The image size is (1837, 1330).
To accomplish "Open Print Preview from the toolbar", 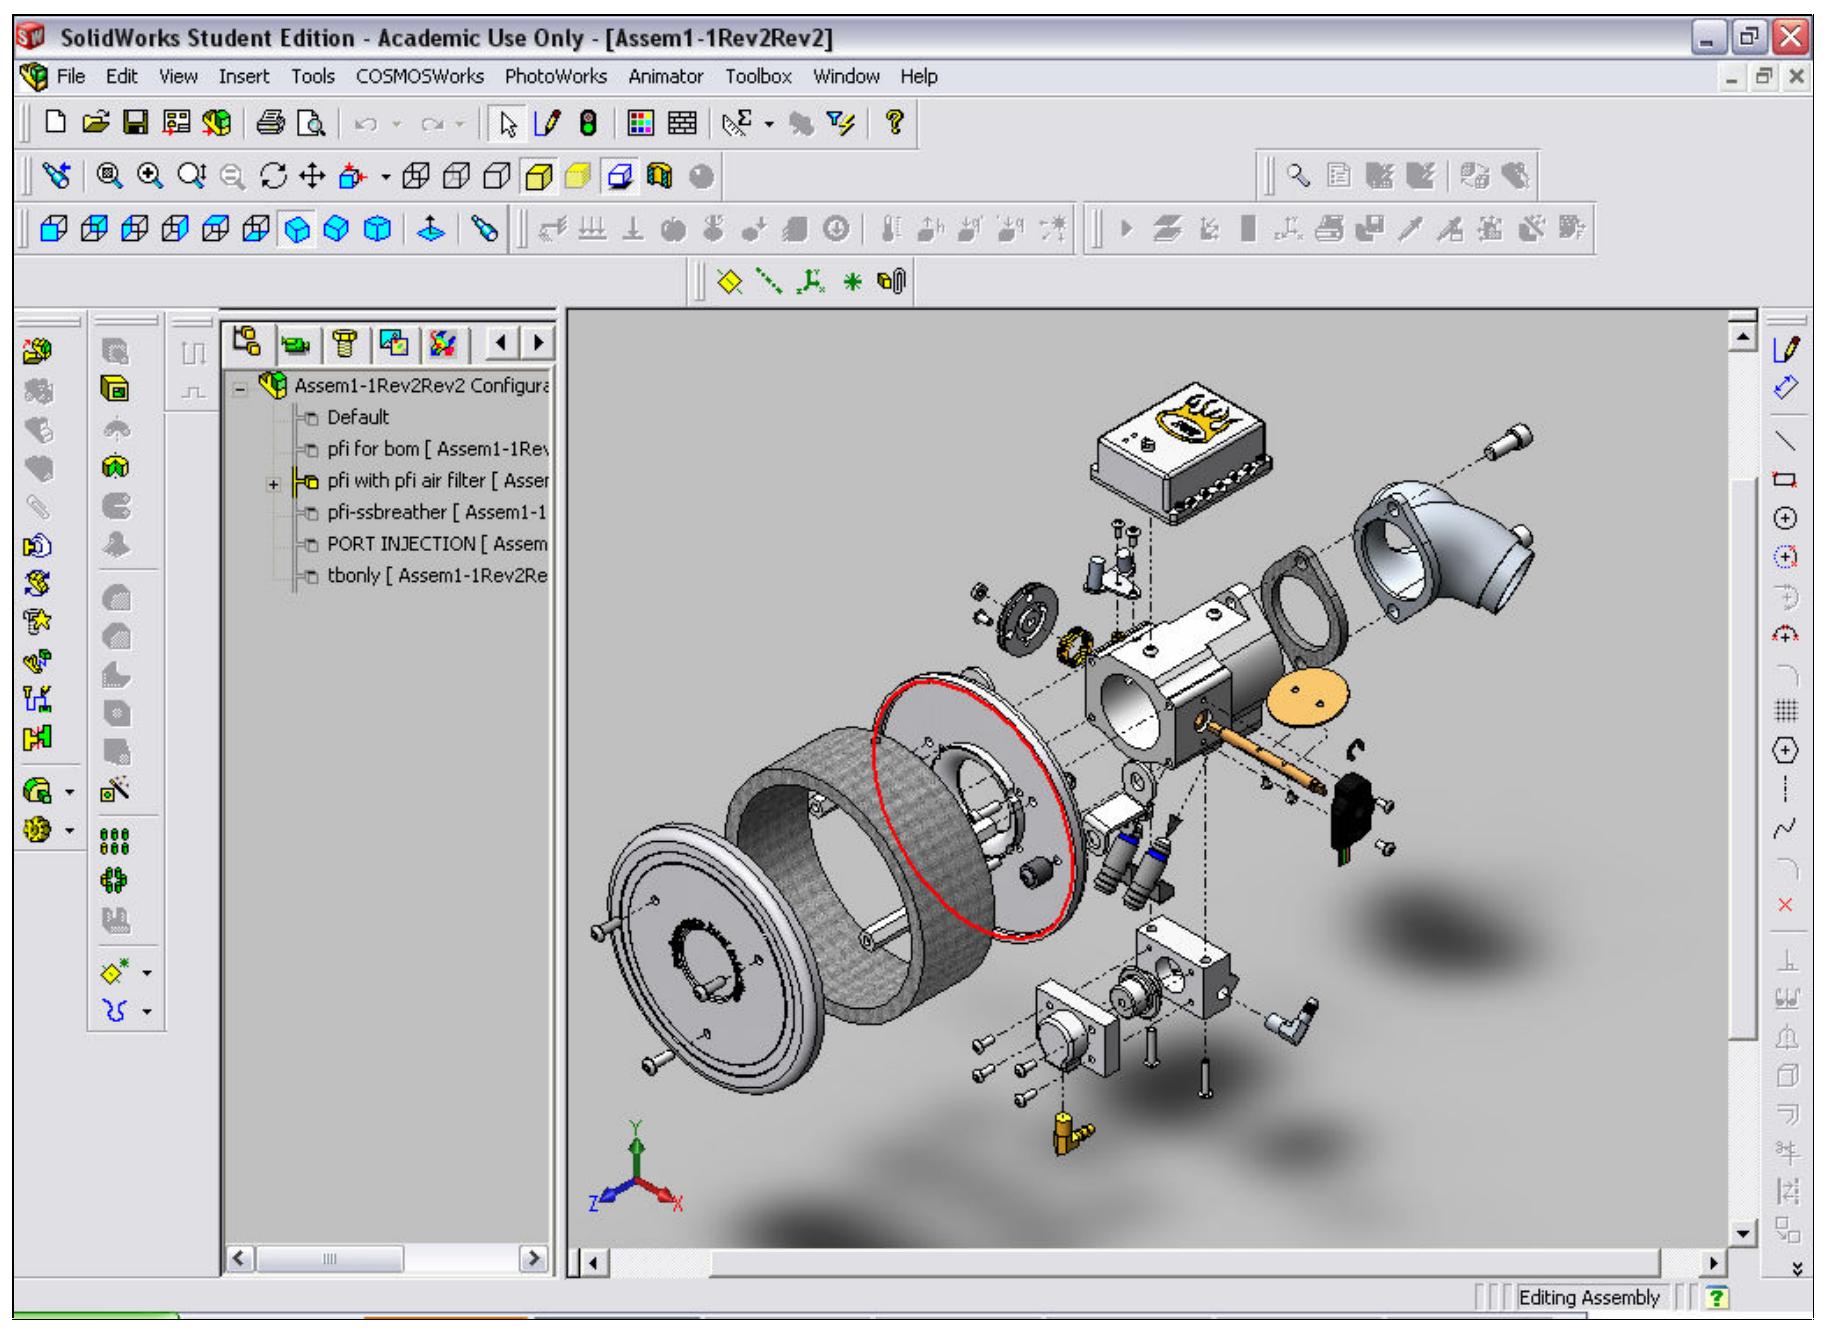I will [x=313, y=122].
